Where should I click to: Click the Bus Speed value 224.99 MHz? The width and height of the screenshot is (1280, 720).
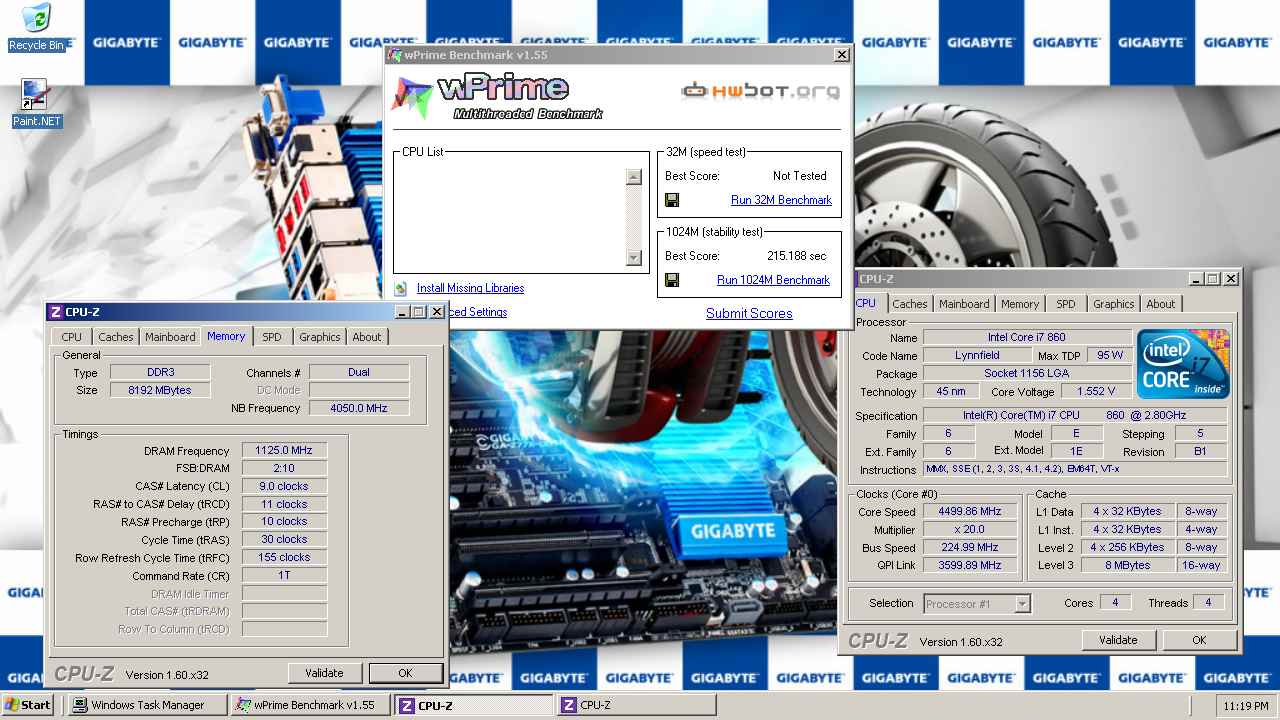point(969,547)
